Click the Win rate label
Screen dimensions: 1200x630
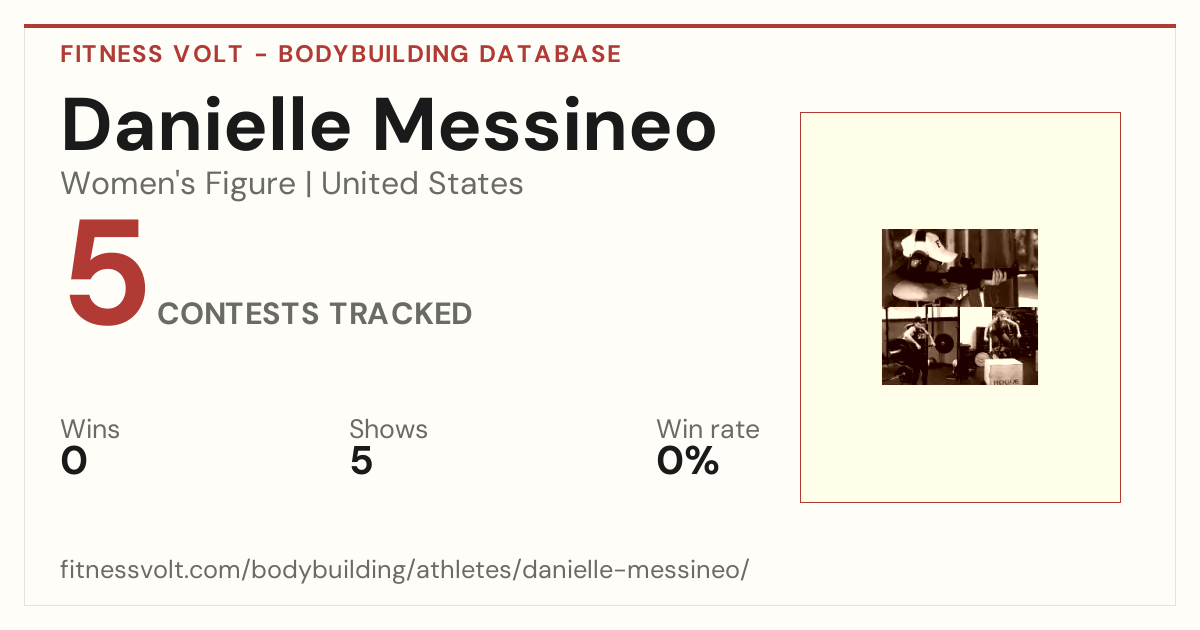coord(708,429)
